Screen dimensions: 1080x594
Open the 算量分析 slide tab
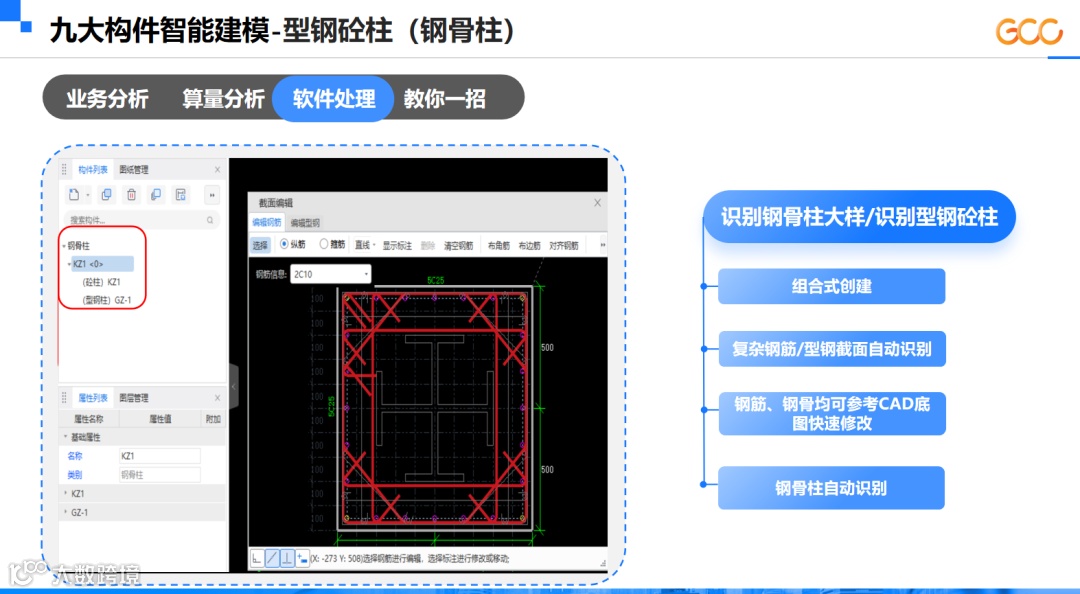[223, 99]
